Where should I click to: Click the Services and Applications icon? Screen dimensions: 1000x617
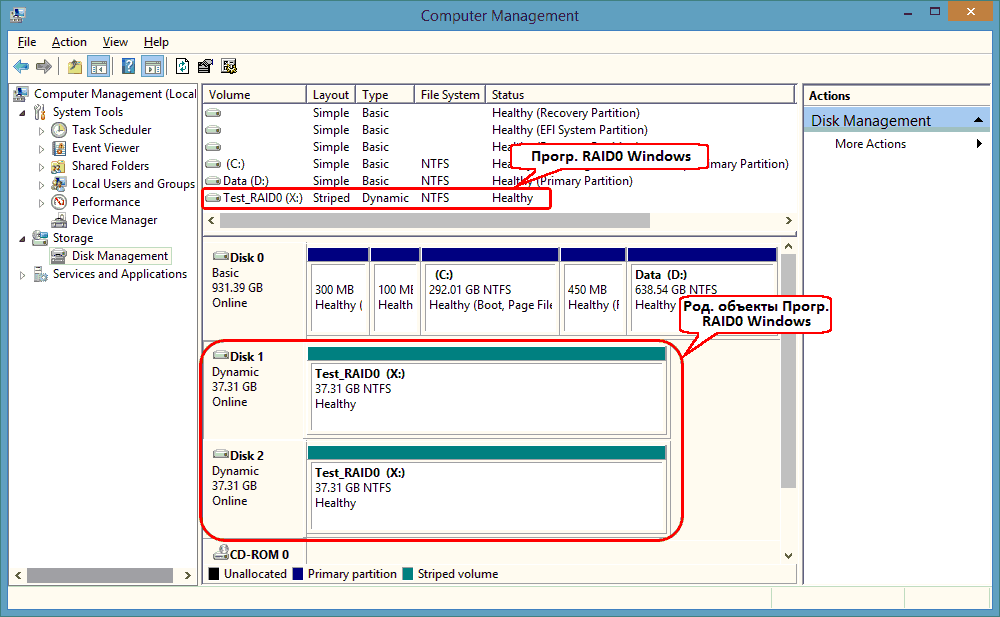tap(40, 274)
